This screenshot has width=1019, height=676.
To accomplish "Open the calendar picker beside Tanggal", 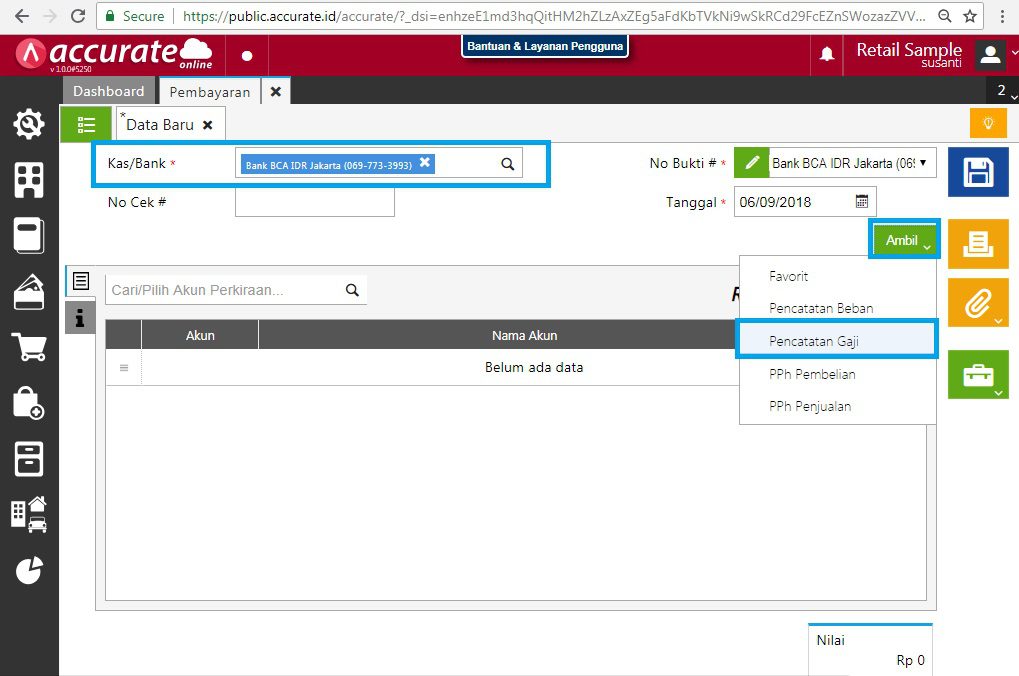I will click(x=862, y=201).
